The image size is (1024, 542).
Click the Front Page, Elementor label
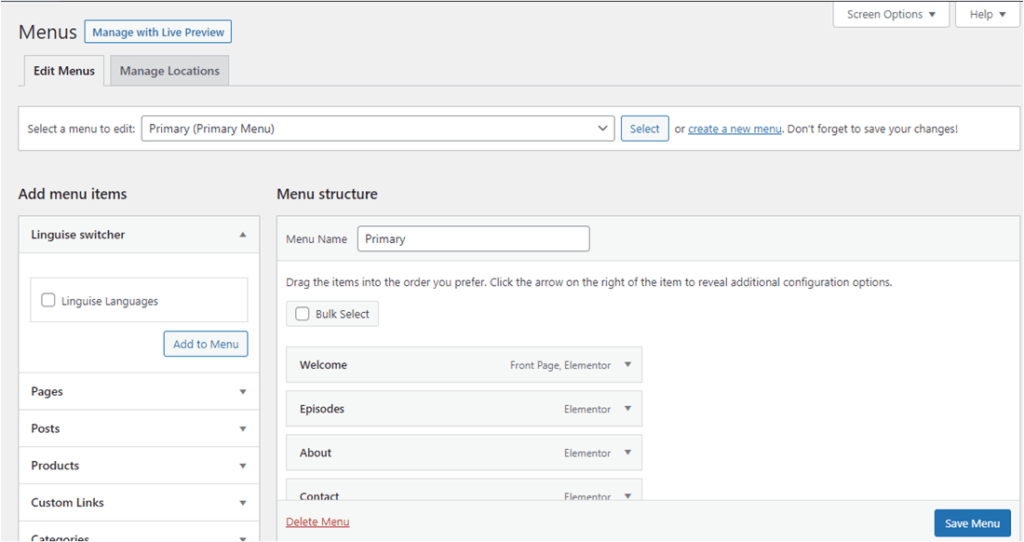coord(560,366)
